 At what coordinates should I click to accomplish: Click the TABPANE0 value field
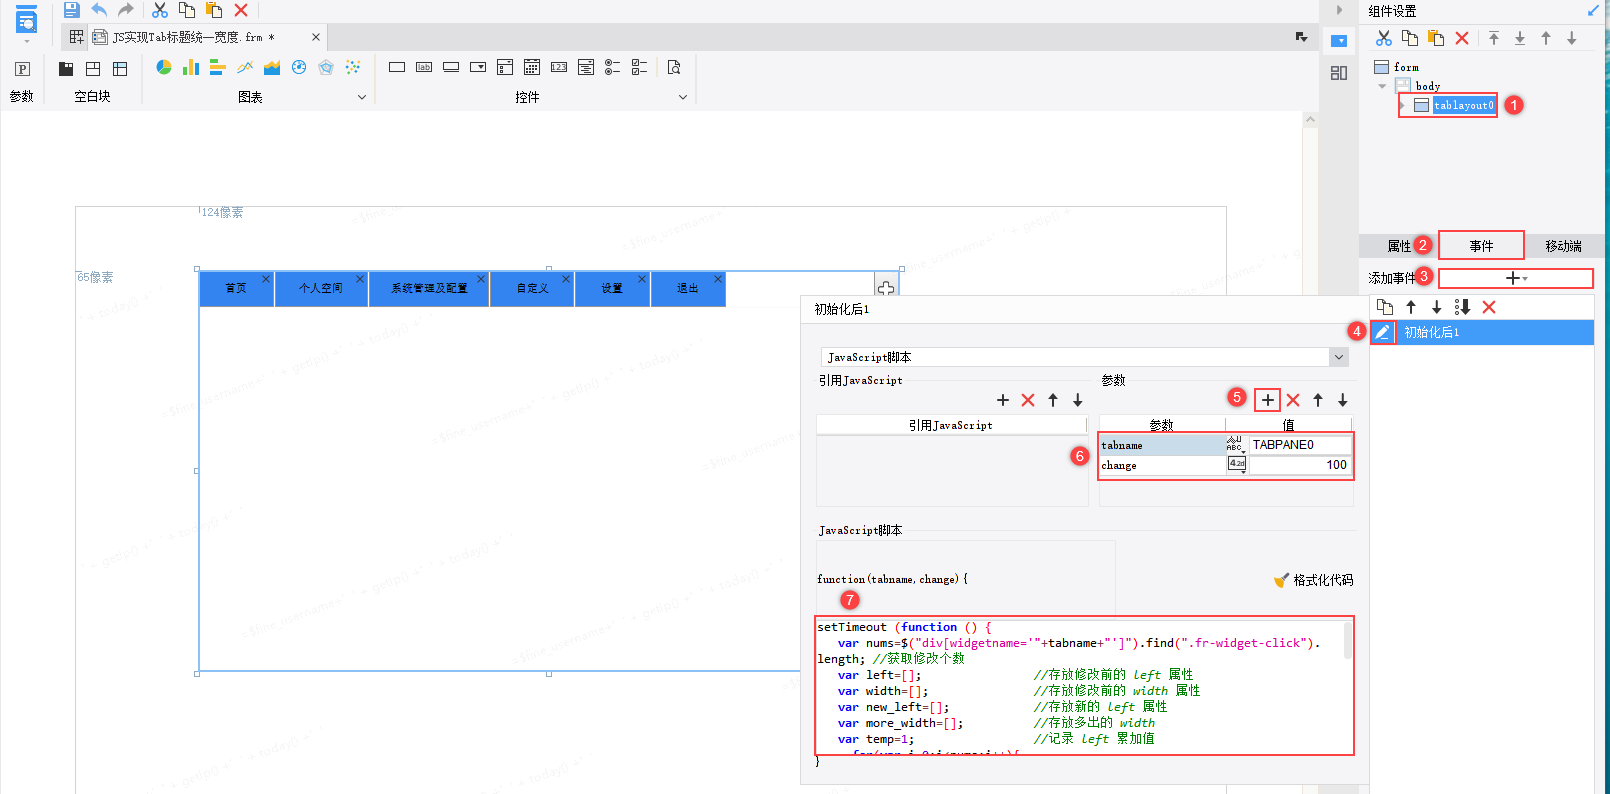(1300, 445)
